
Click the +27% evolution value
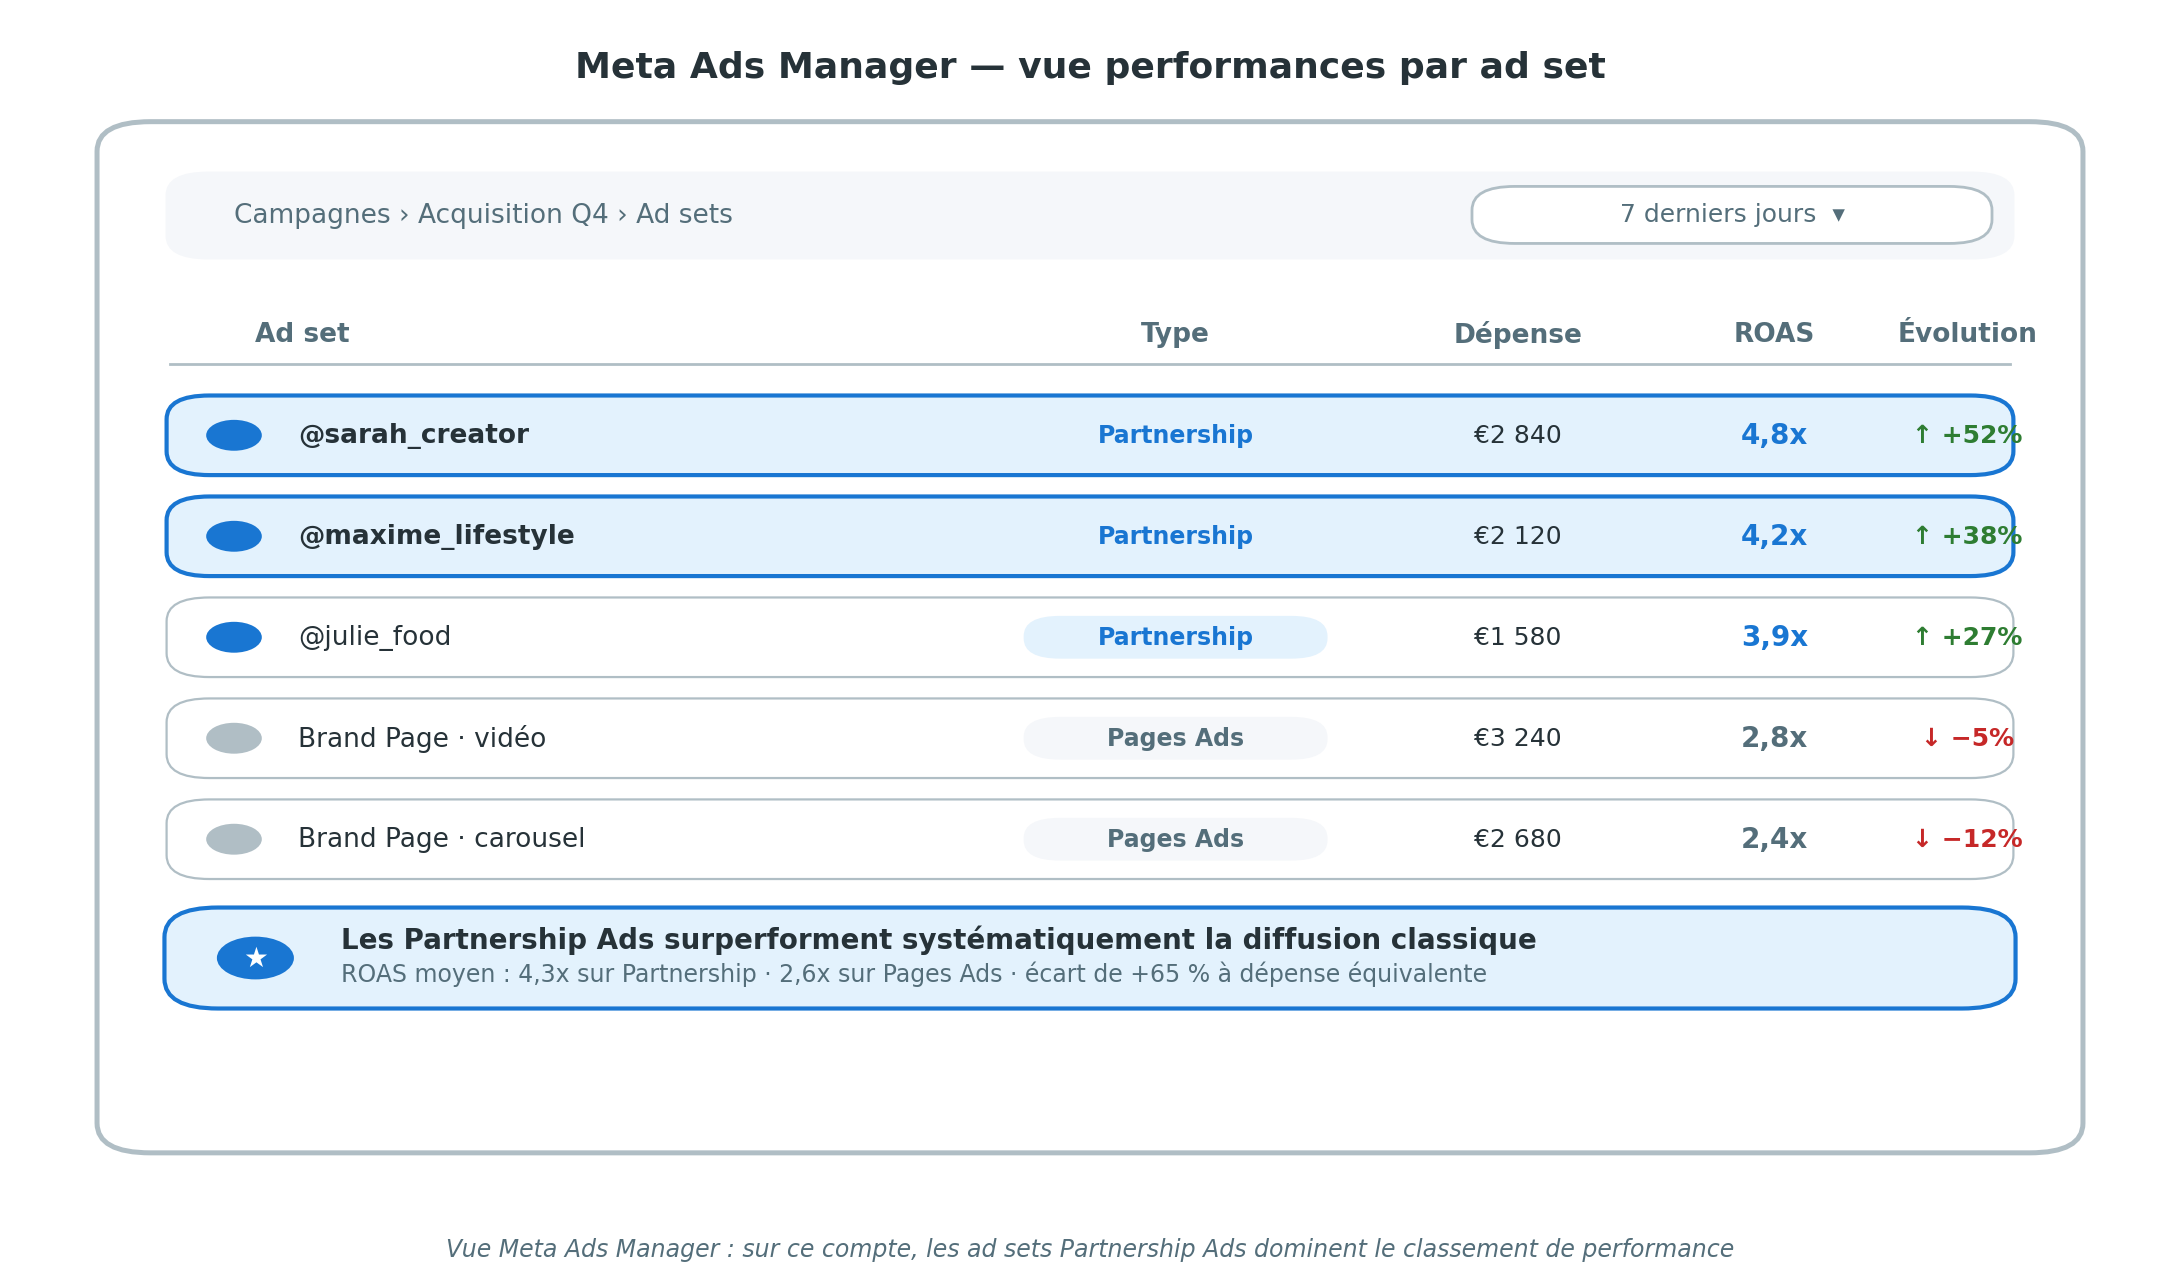tap(1967, 637)
